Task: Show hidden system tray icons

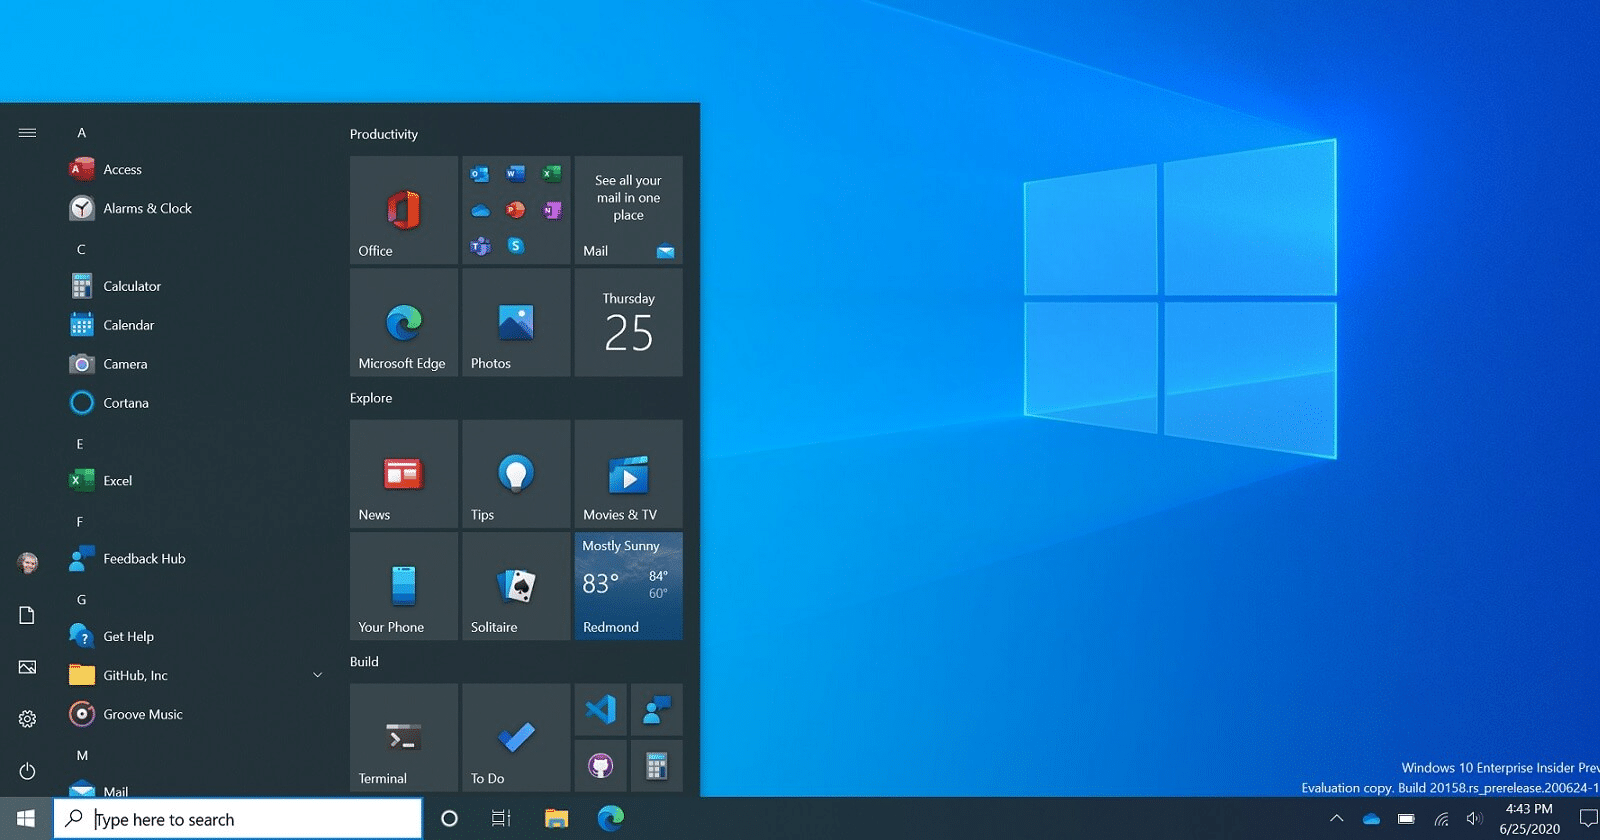Action: tap(1336, 819)
